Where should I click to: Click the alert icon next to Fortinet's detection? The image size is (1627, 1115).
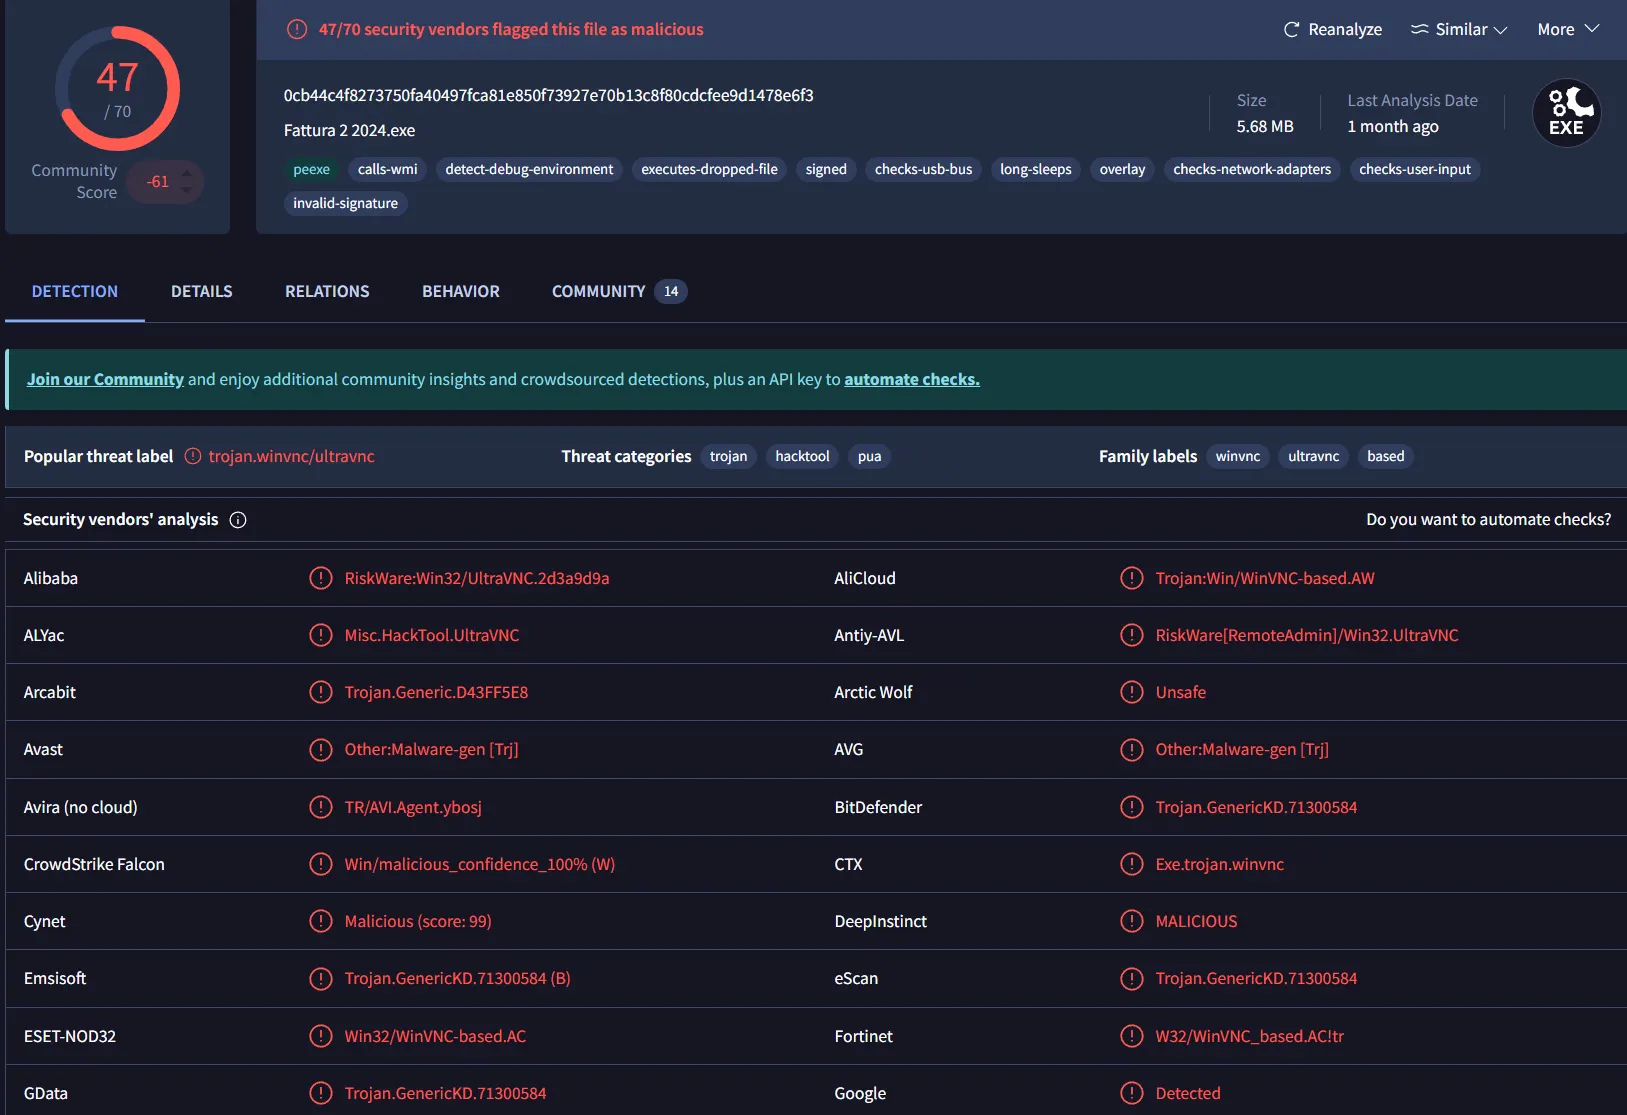coord(1132,1036)
